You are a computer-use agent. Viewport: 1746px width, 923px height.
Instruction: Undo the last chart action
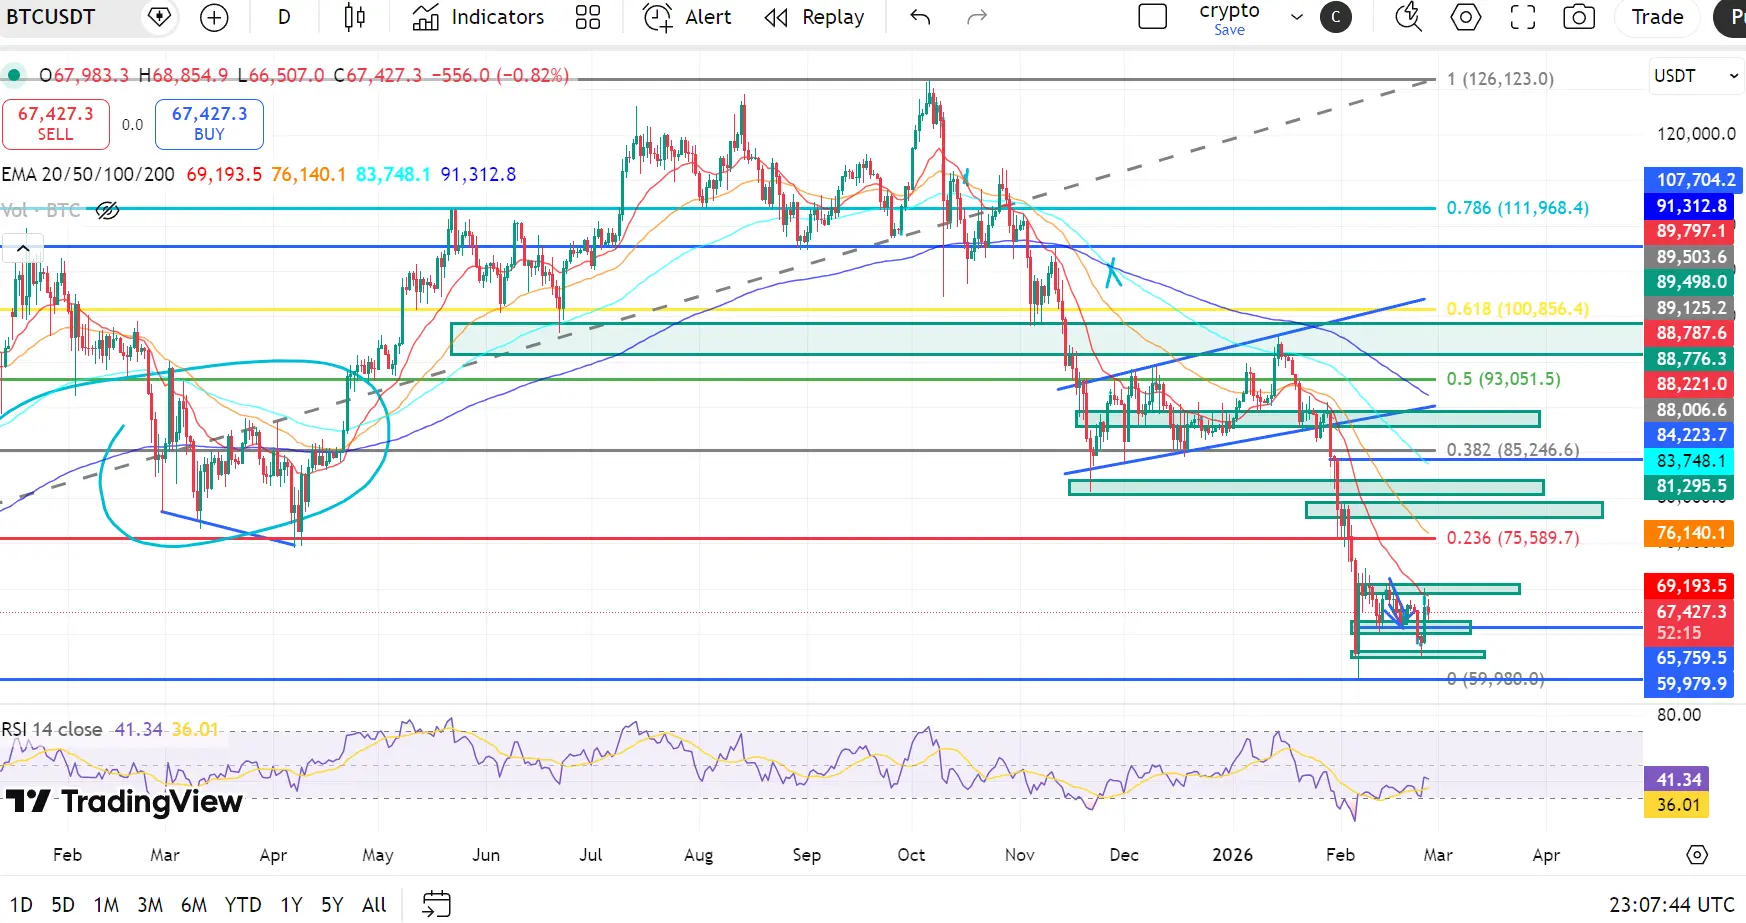click(x=920, y=17)
